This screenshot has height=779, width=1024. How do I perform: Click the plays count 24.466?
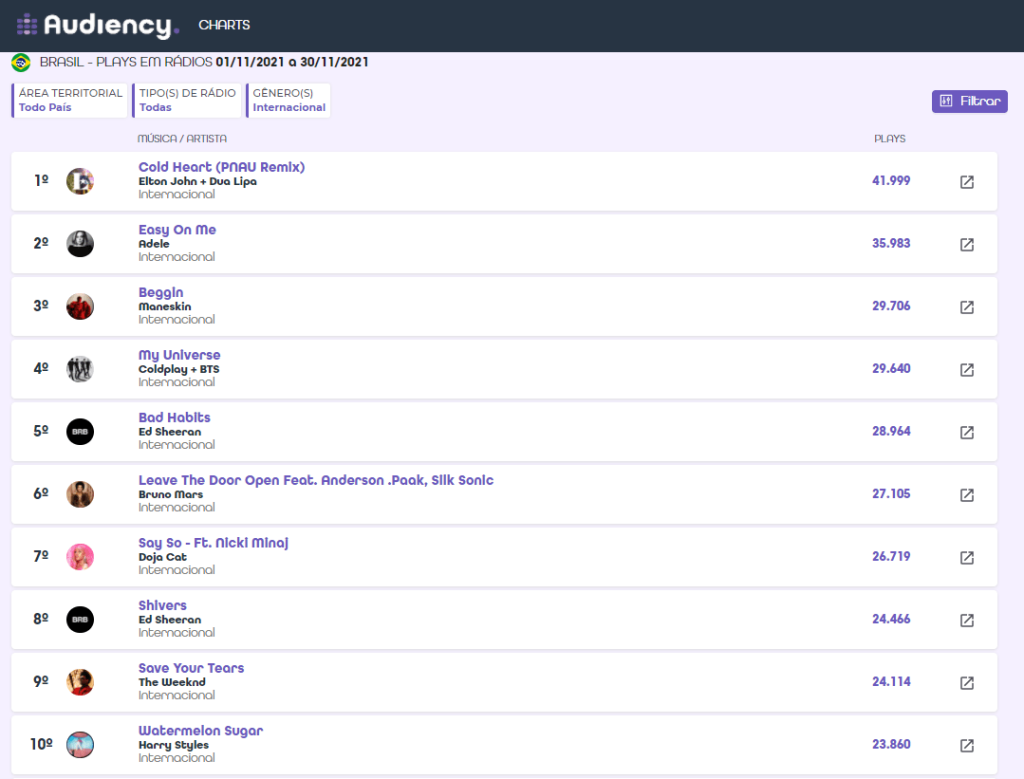pyautogui.click(x=891, y=620)
